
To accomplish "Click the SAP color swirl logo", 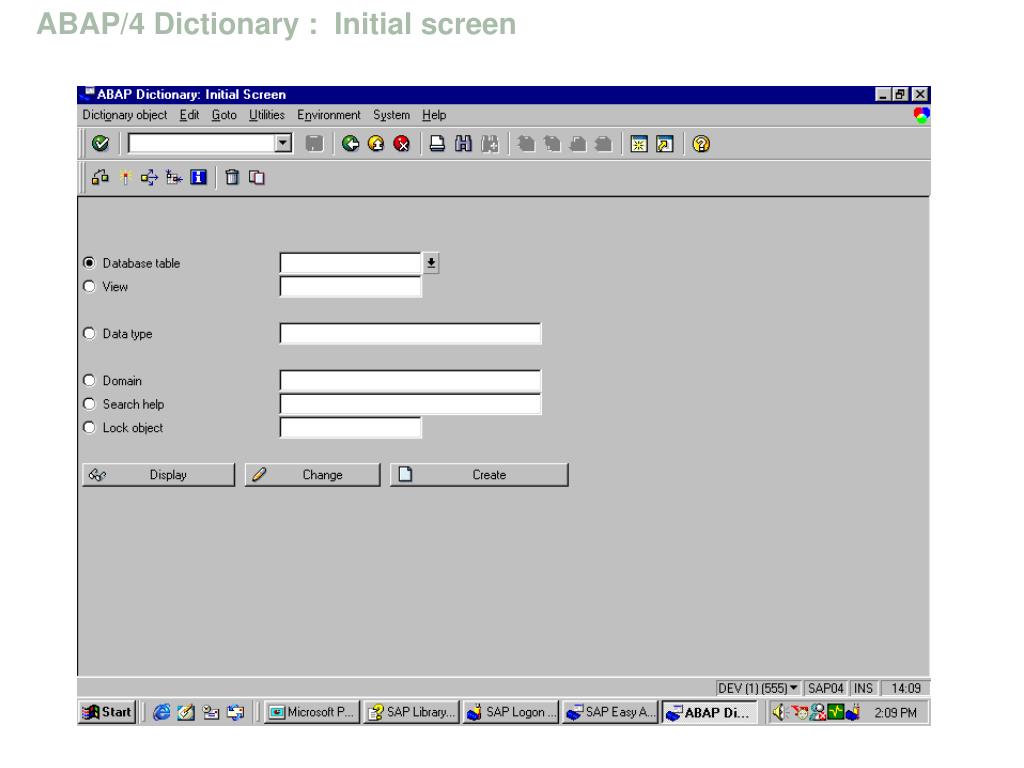I will click(921, 116).
